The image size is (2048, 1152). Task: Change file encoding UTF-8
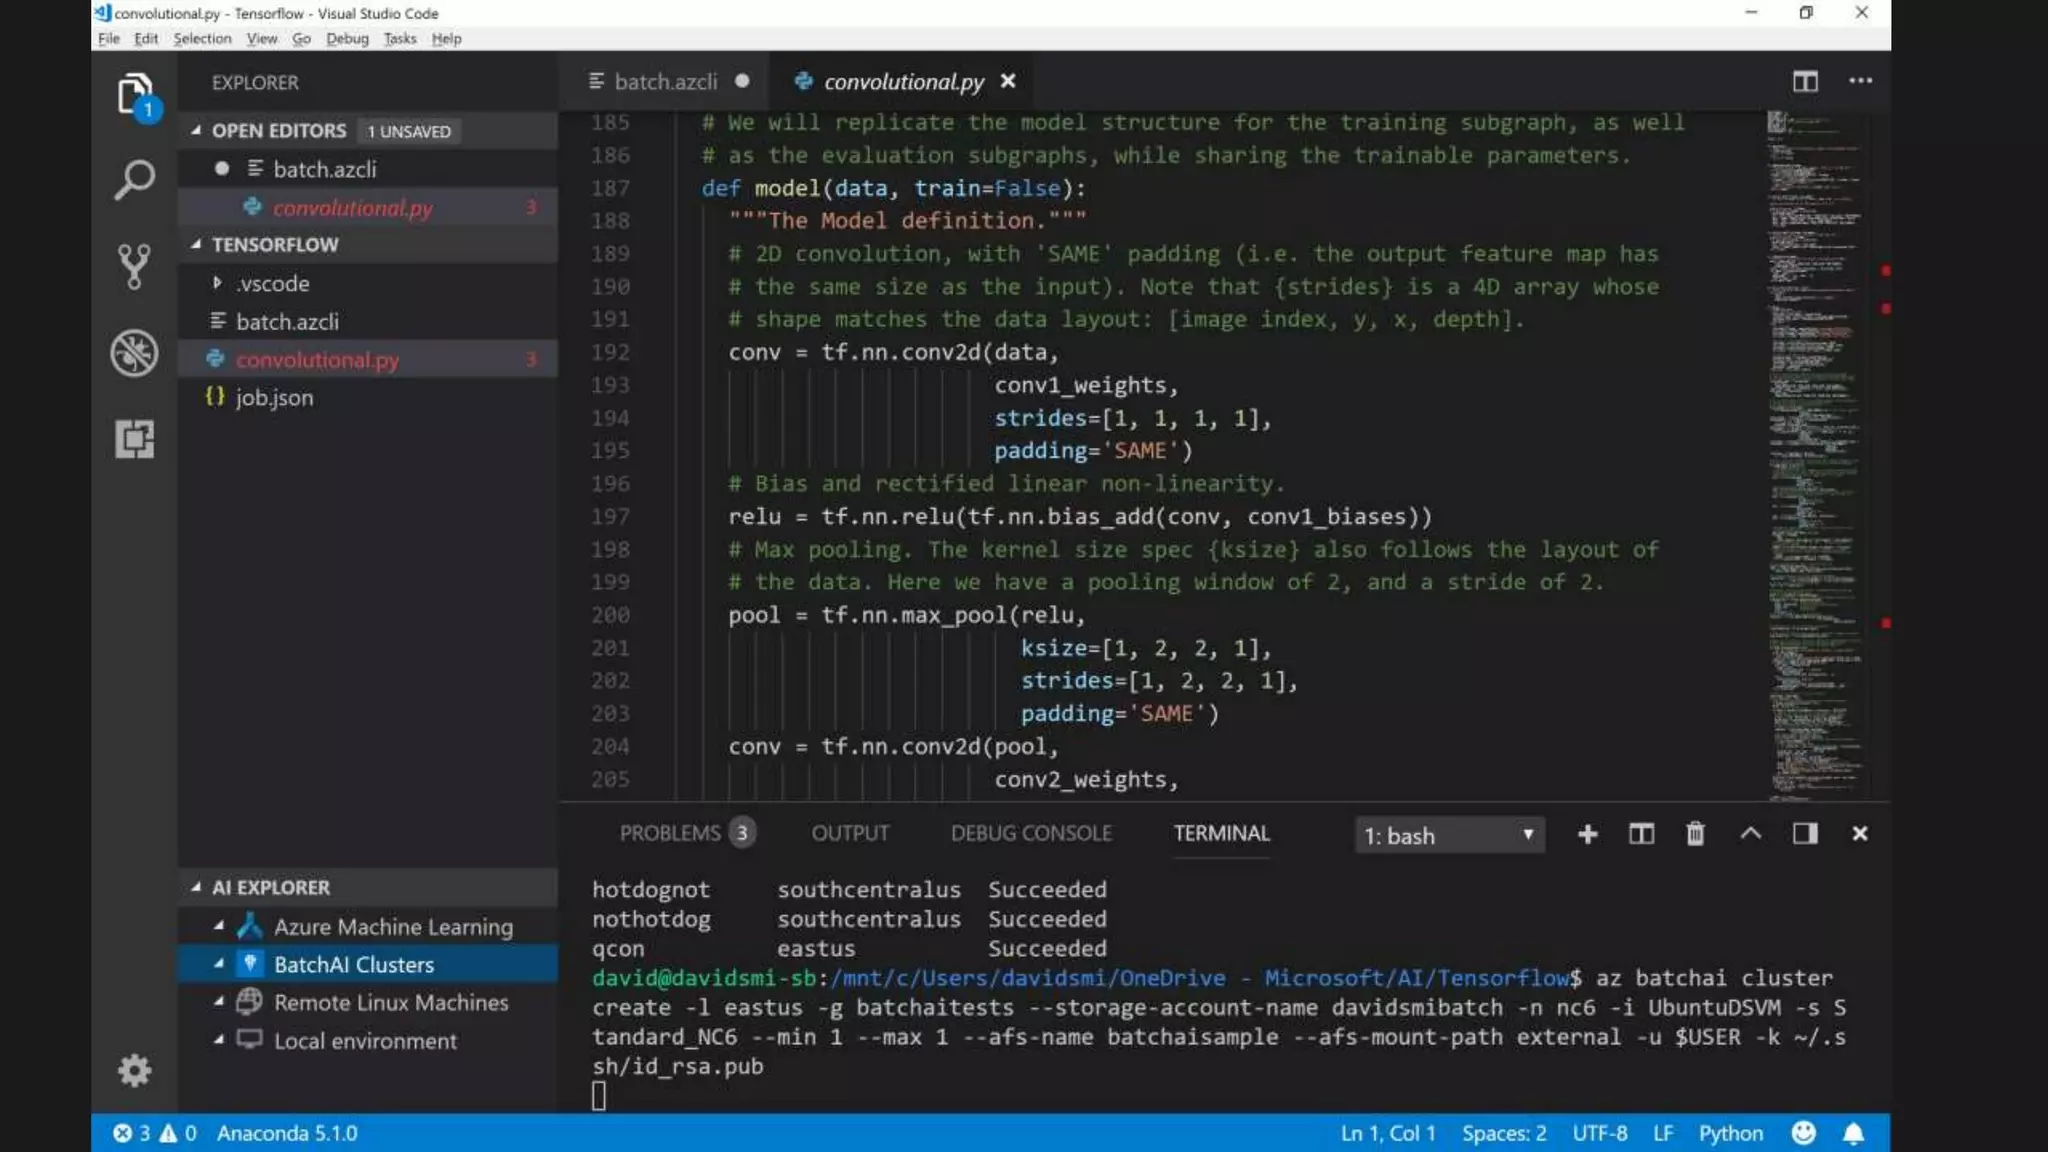(x=1599, y=1133)
